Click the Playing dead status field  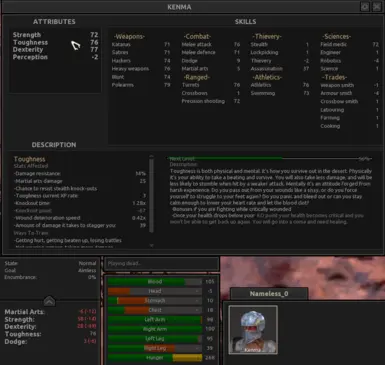(x=162, y=263)
